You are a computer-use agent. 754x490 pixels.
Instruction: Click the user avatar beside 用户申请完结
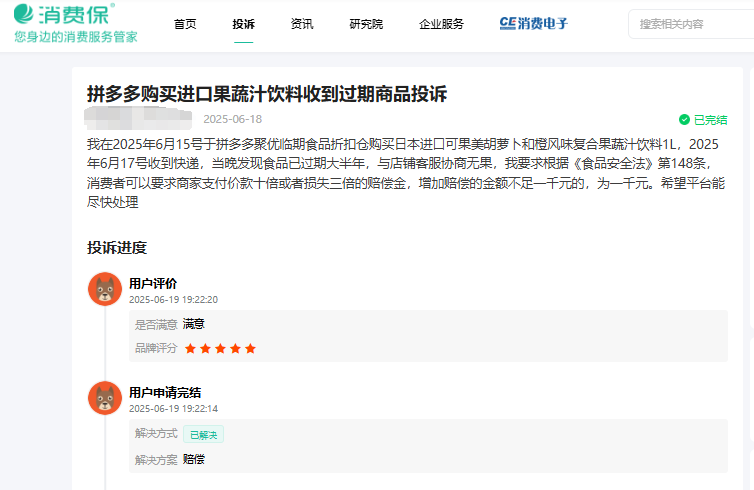pyautogui.click(x=105, y=398)
